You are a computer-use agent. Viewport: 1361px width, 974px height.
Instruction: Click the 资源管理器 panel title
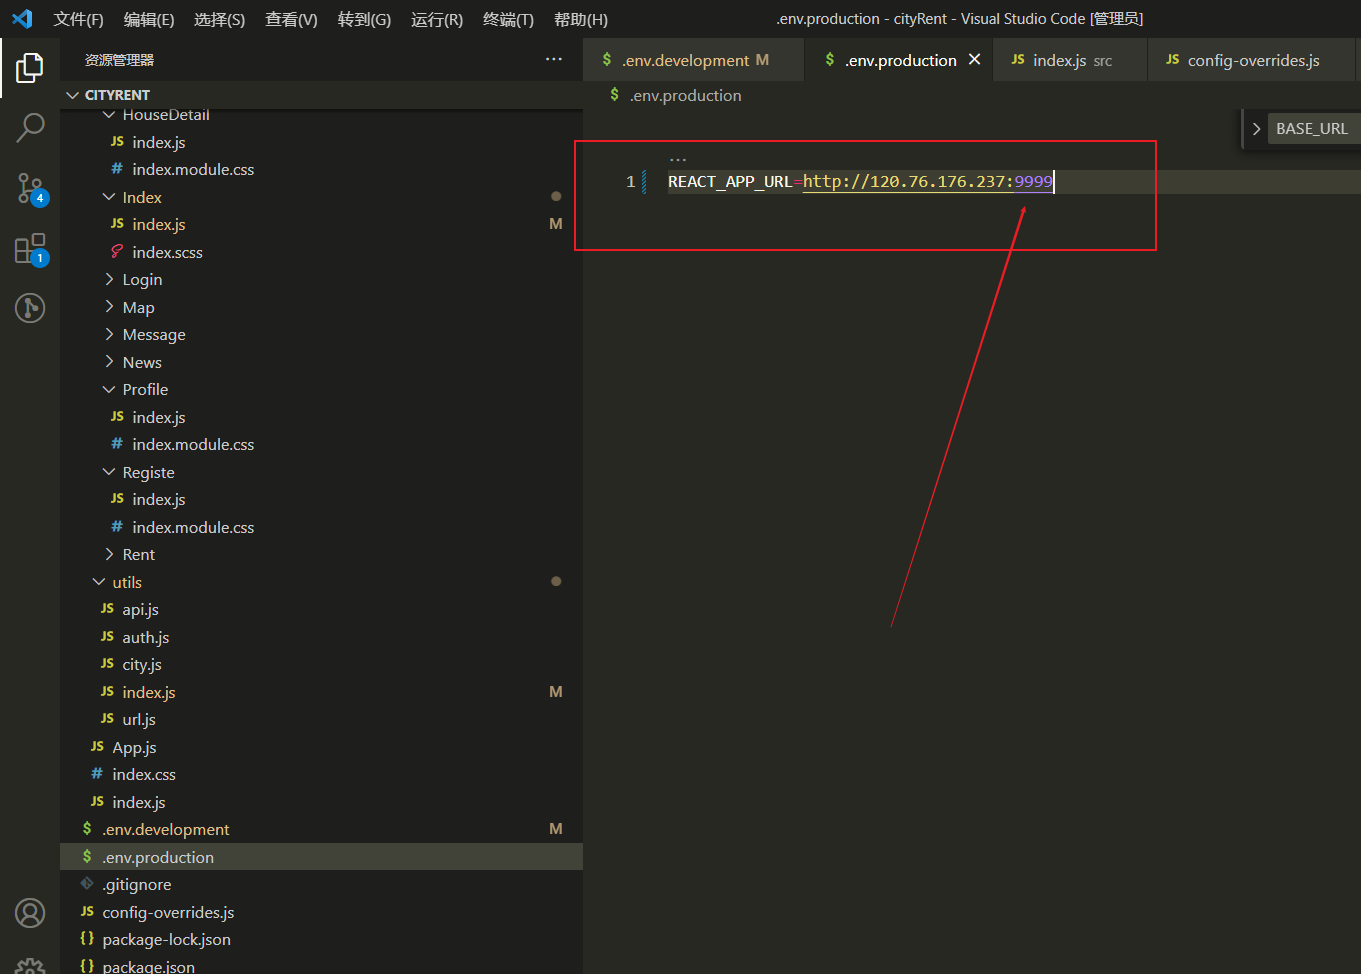(x=119, y=60)
